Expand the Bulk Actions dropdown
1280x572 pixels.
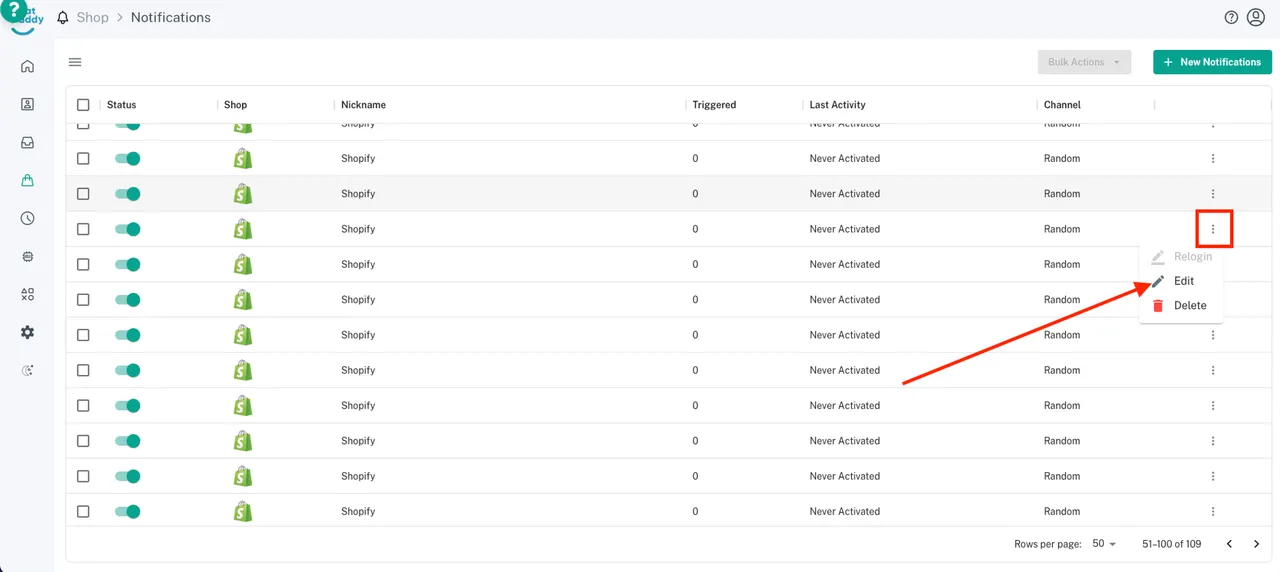tap(1084, 62)
